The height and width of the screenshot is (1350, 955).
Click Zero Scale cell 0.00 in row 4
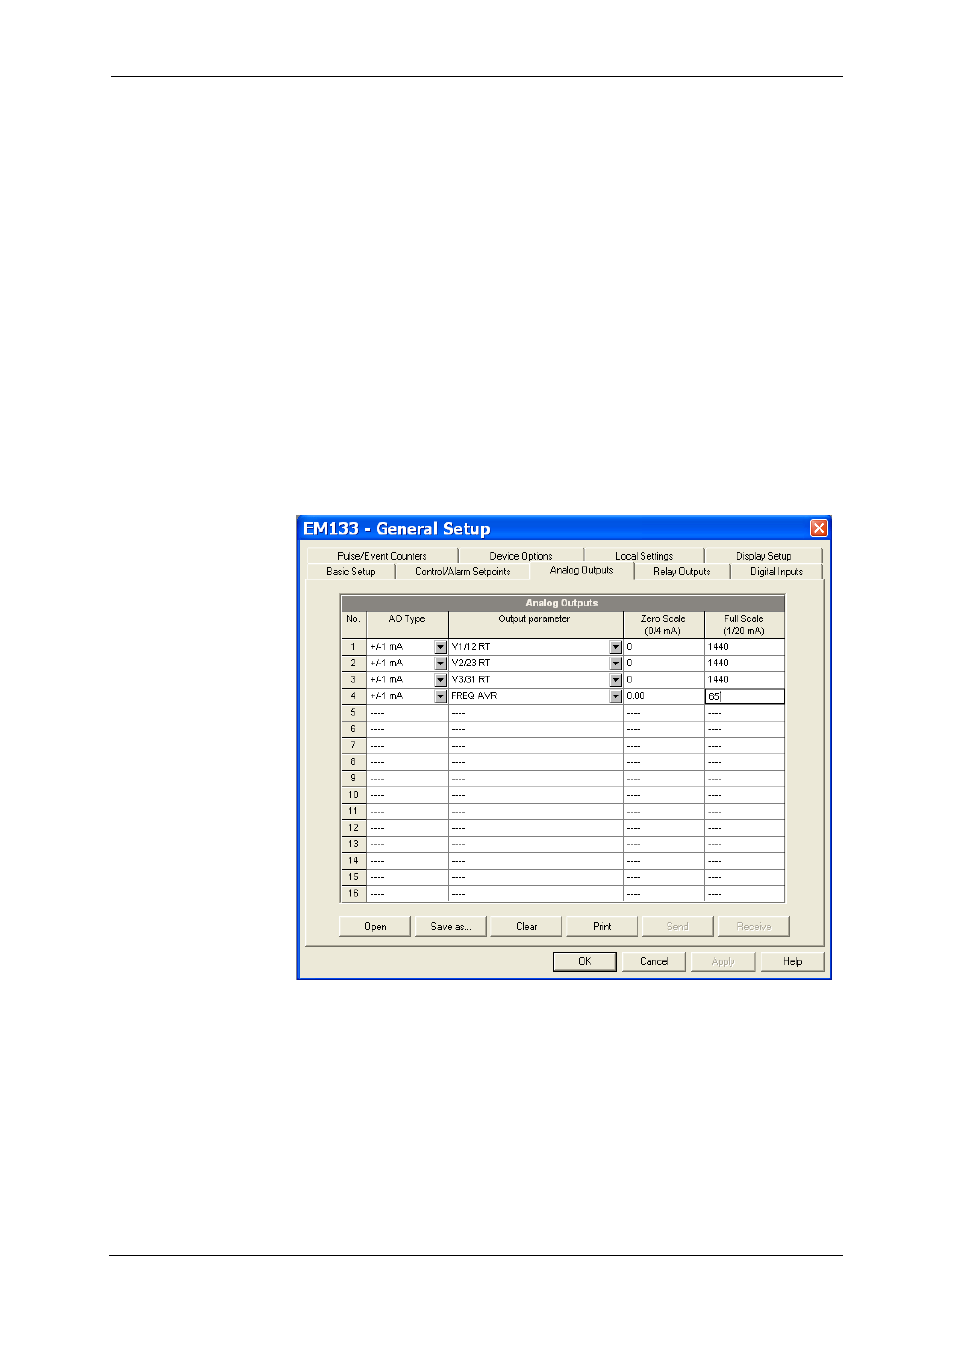tap(664, 696)
